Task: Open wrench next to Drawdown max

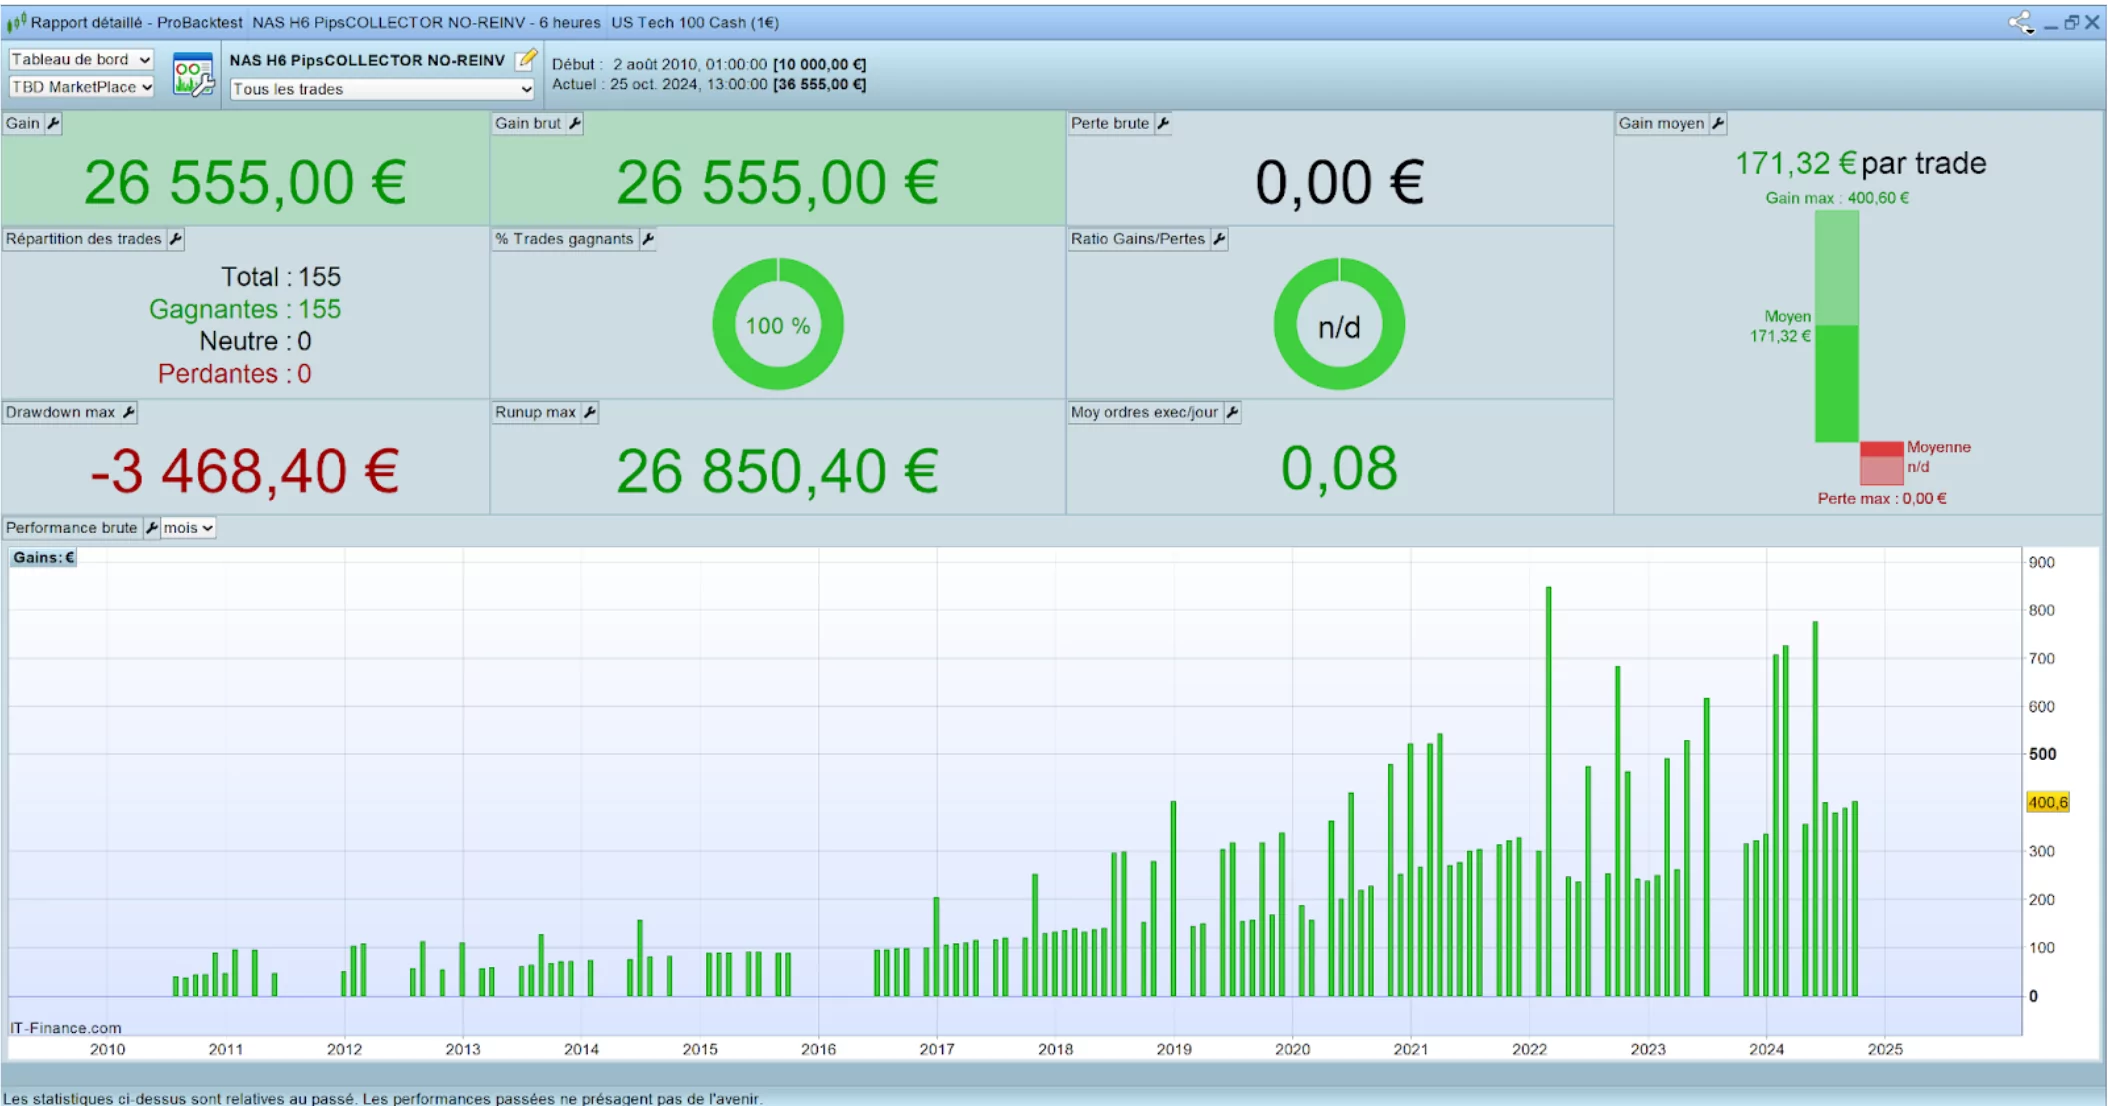Action: tap(129, 412)
